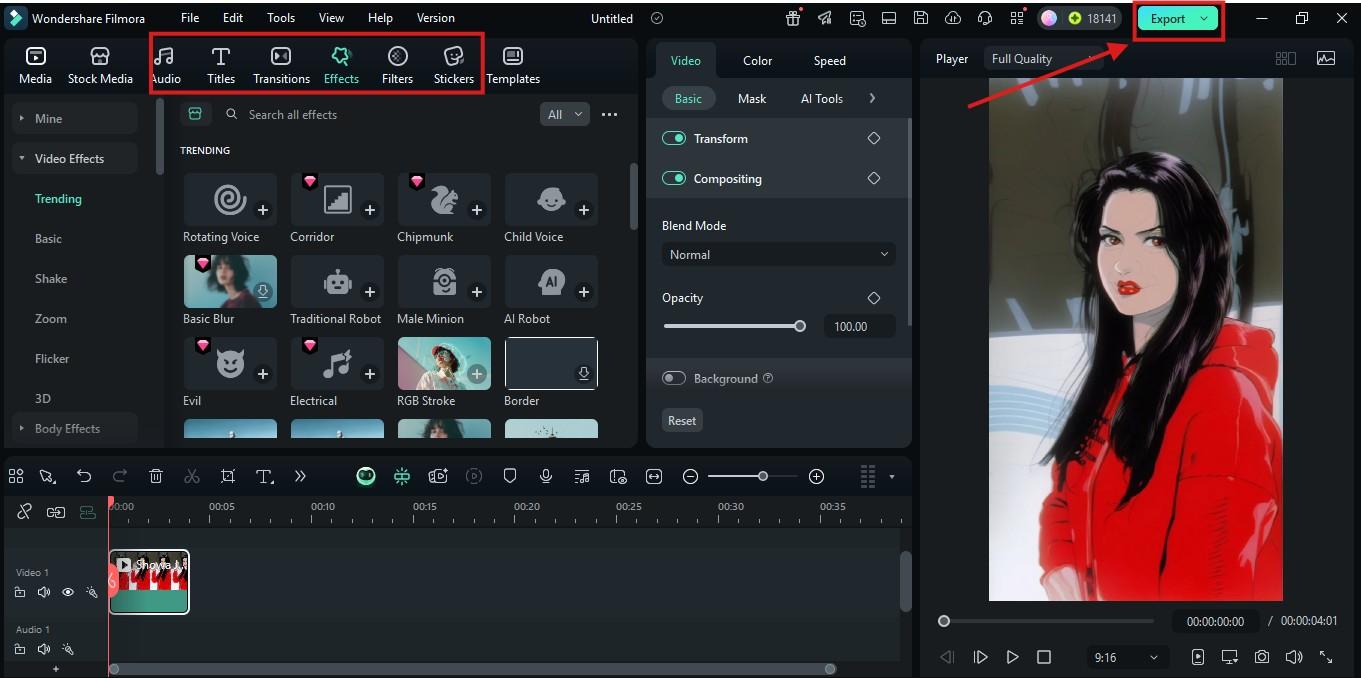
Task: Enable the Background toggle
Action: [674, 378]
